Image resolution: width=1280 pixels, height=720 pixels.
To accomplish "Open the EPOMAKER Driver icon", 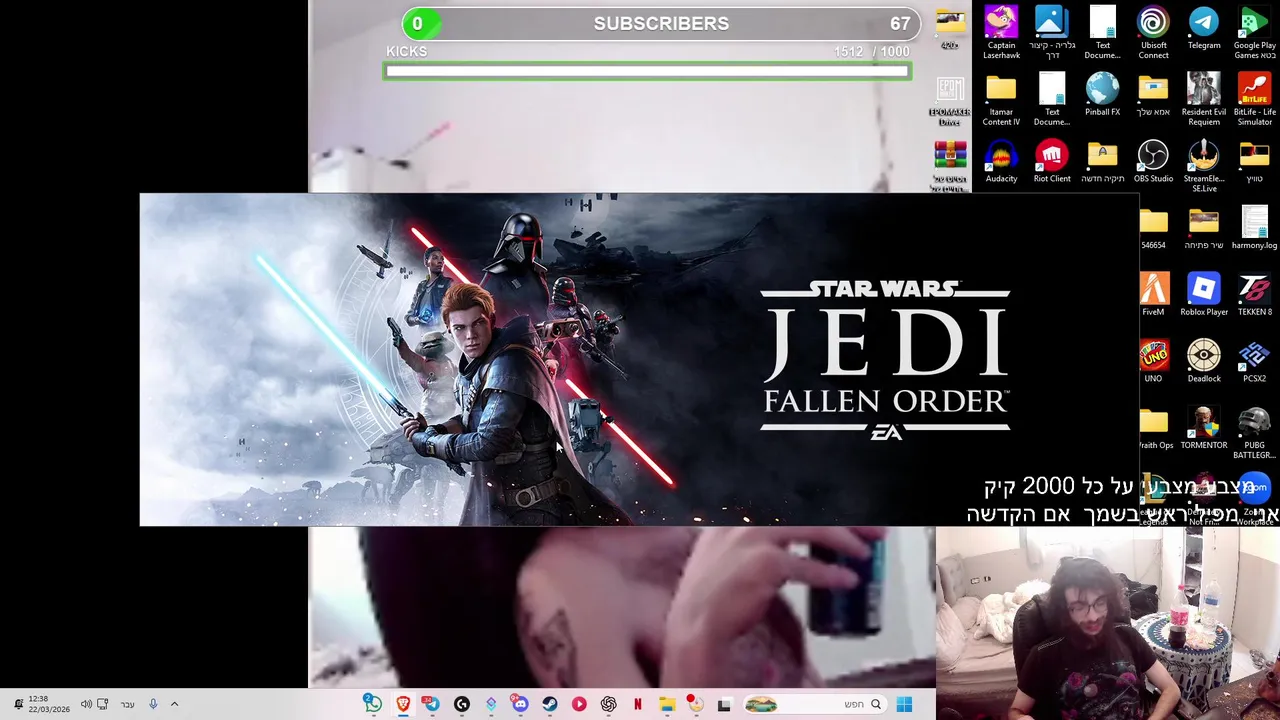I will [949, 101].
